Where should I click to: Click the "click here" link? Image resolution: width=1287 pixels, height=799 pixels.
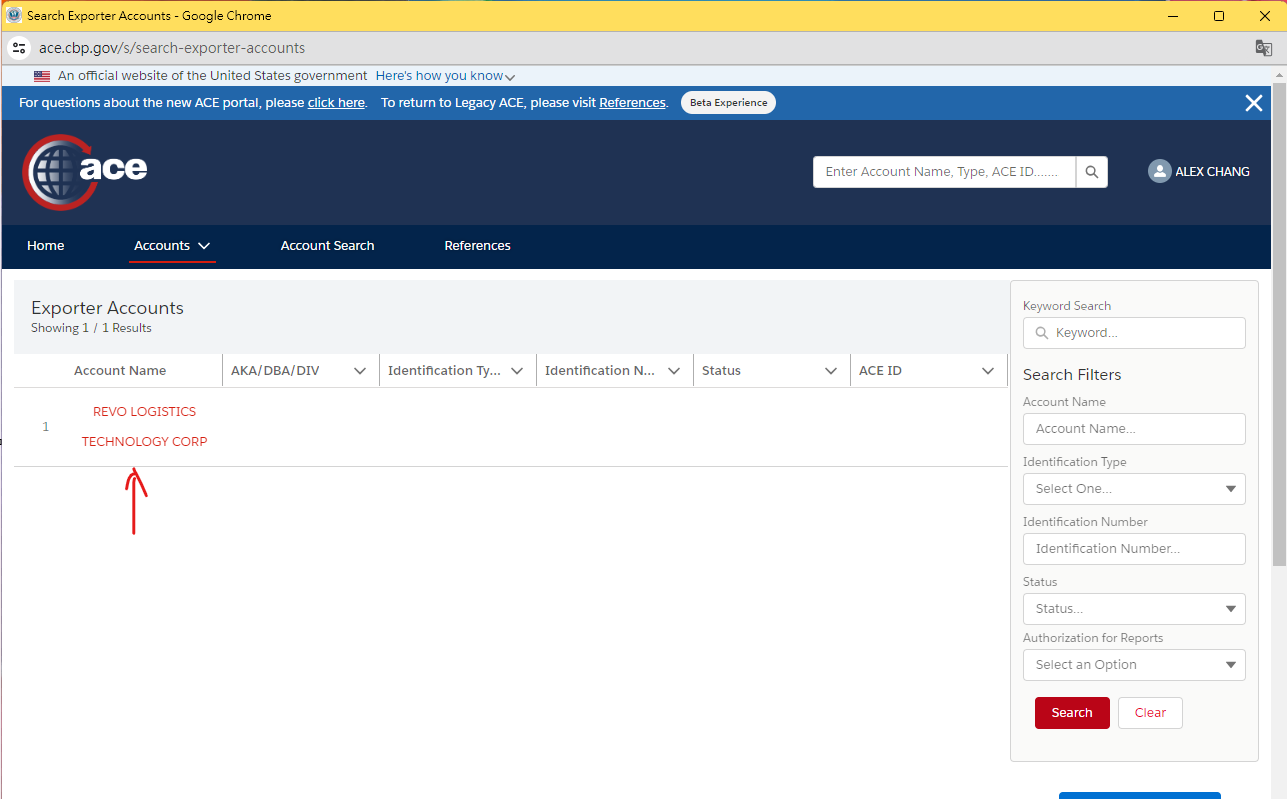point(336,102)
